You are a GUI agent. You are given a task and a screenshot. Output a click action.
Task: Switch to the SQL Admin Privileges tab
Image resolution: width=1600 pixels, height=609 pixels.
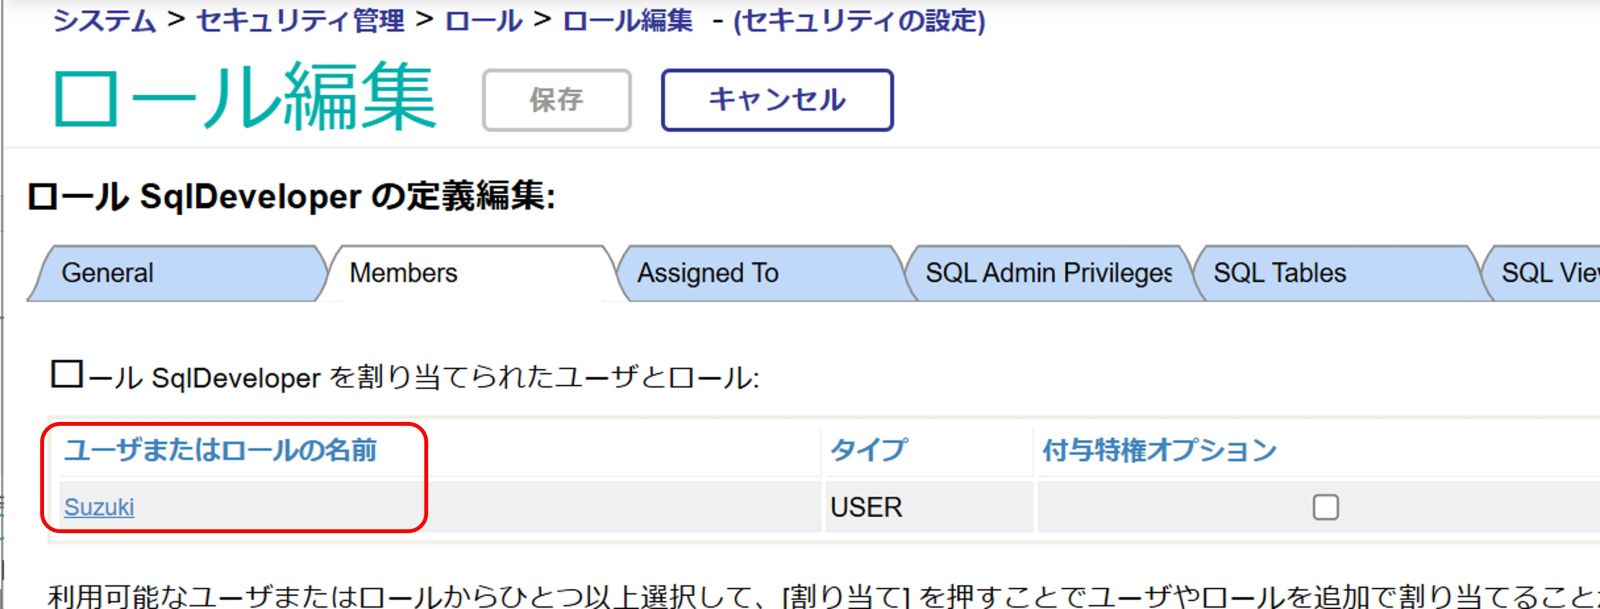coord(1048,273)
